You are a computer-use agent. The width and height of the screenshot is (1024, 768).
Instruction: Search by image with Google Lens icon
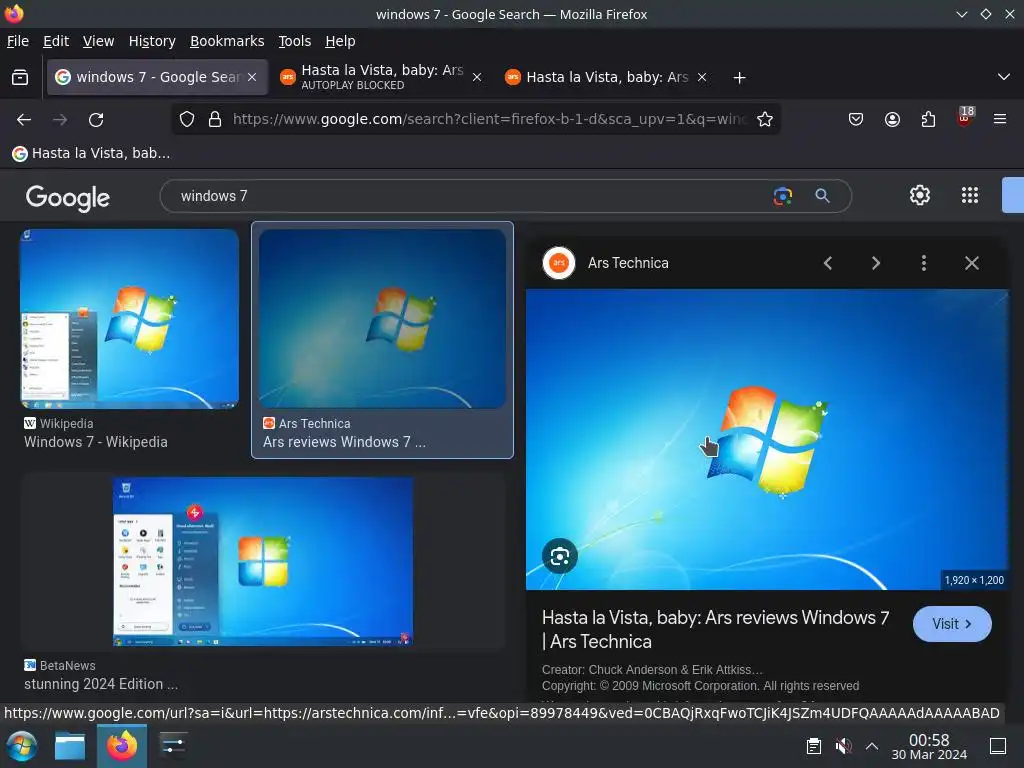pyautogui.click(x=782, y=196)
